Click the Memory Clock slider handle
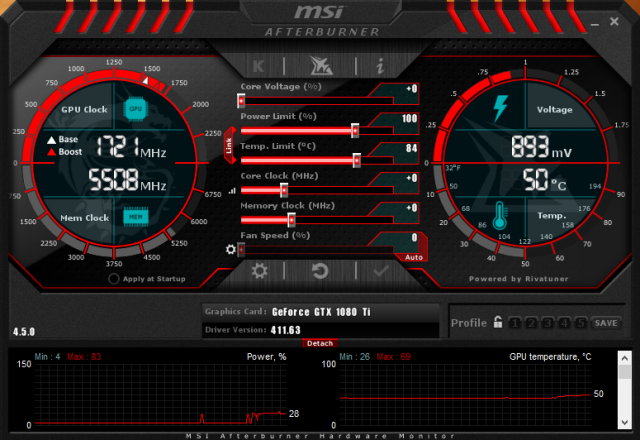 pyautogui.click(x=291, y=220)
